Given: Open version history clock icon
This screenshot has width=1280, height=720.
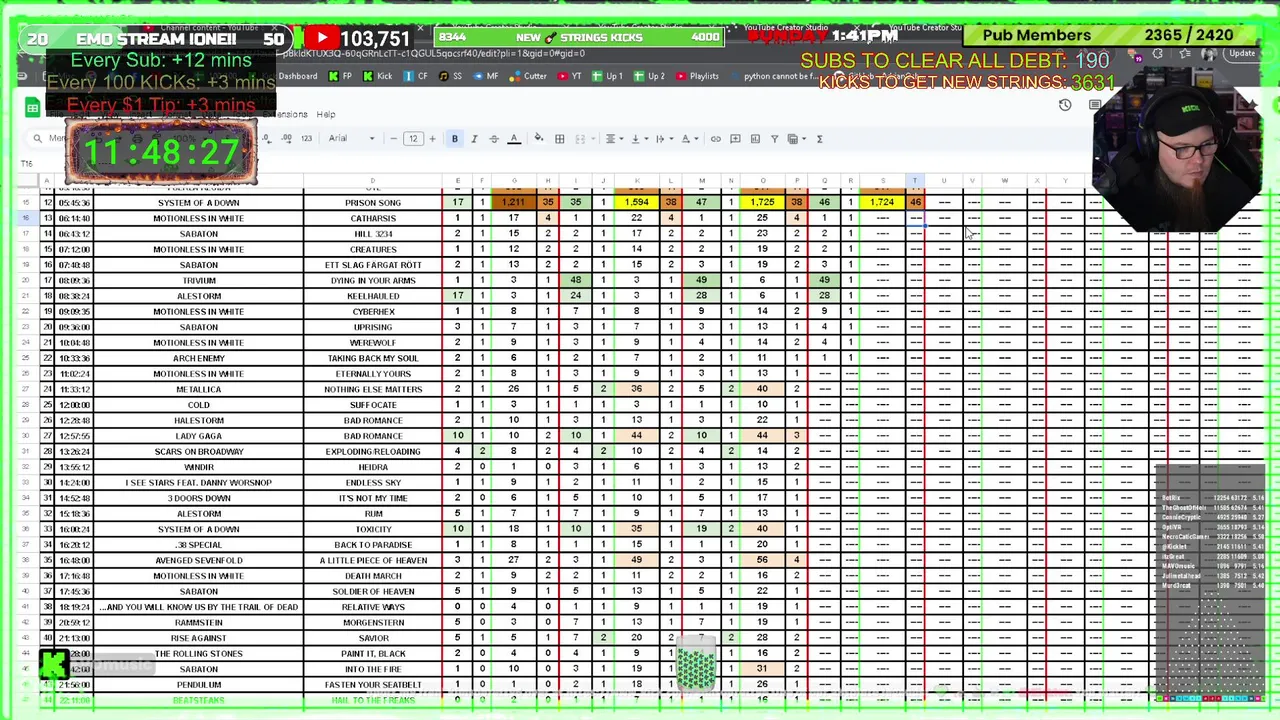Looking at the screenshot, I should 1065,105.
